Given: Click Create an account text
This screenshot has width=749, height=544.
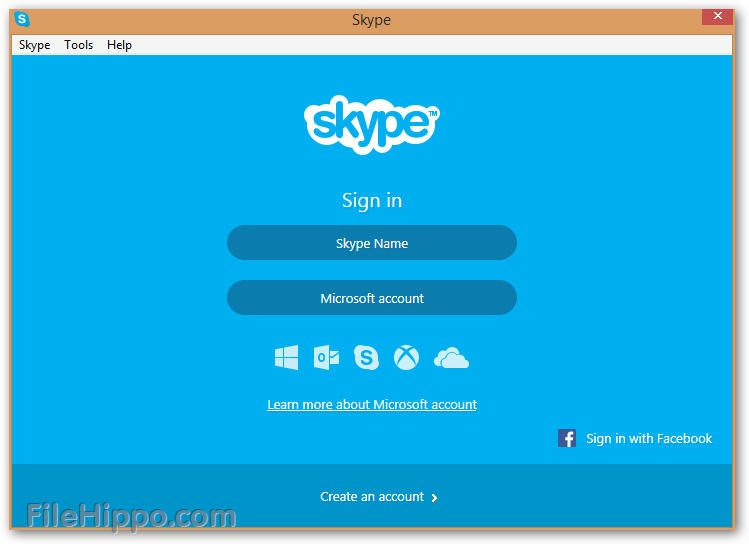Looking at the screenshot, I should coord(372,497).
